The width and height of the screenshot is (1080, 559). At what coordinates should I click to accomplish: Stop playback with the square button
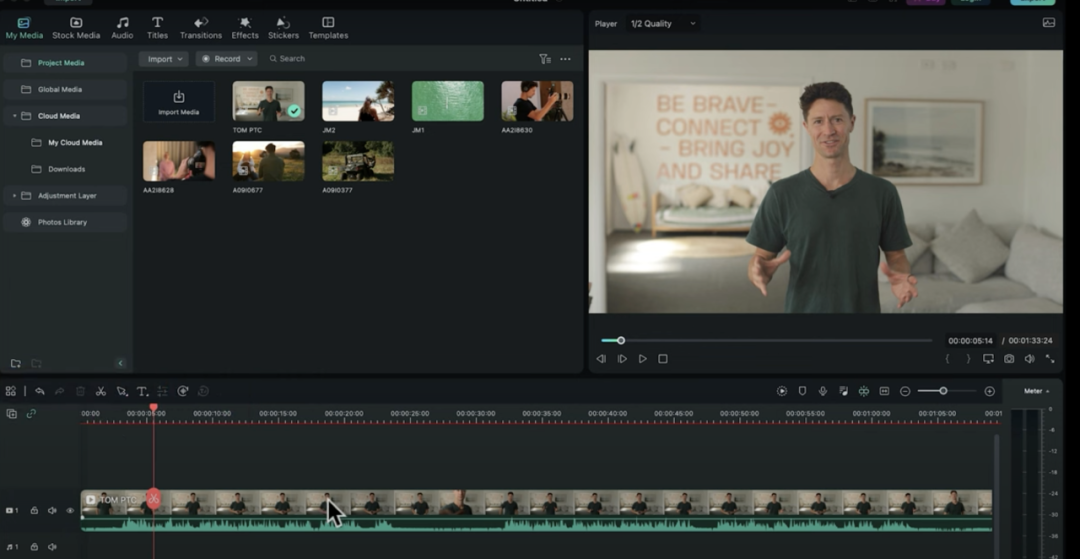tap(663, 359)
